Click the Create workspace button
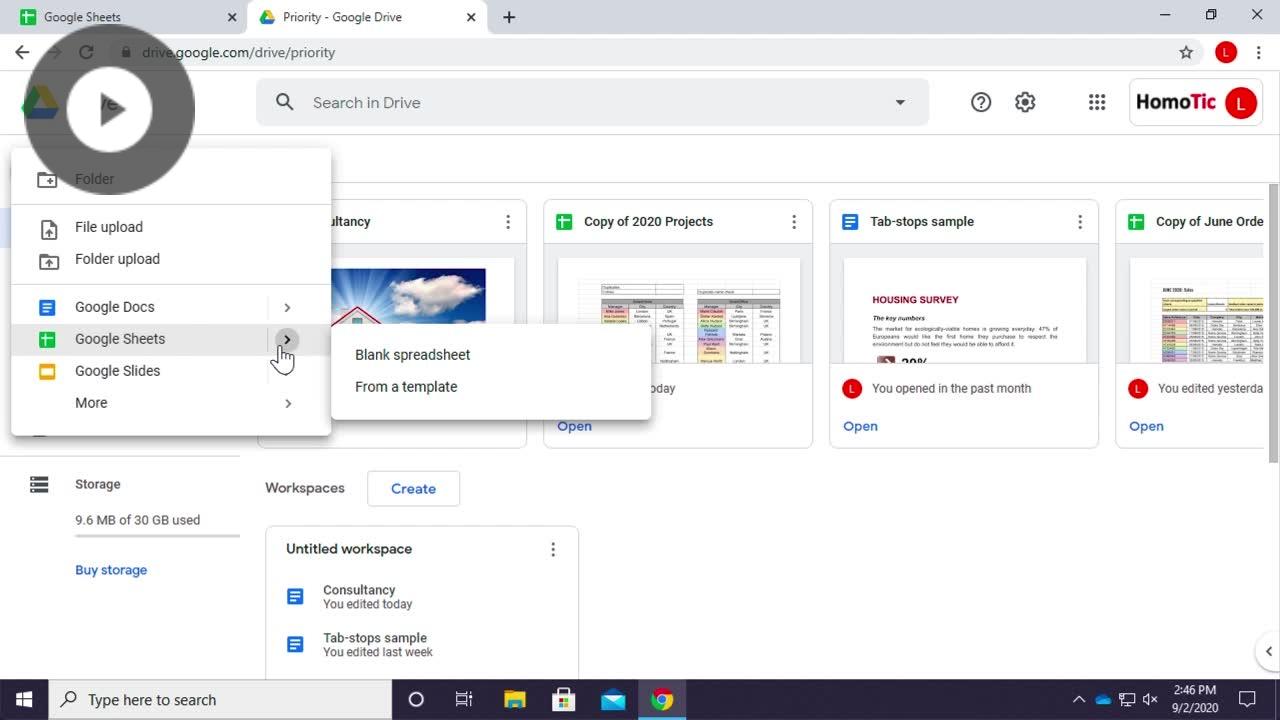1280x720 pixels. pos(413,489)
